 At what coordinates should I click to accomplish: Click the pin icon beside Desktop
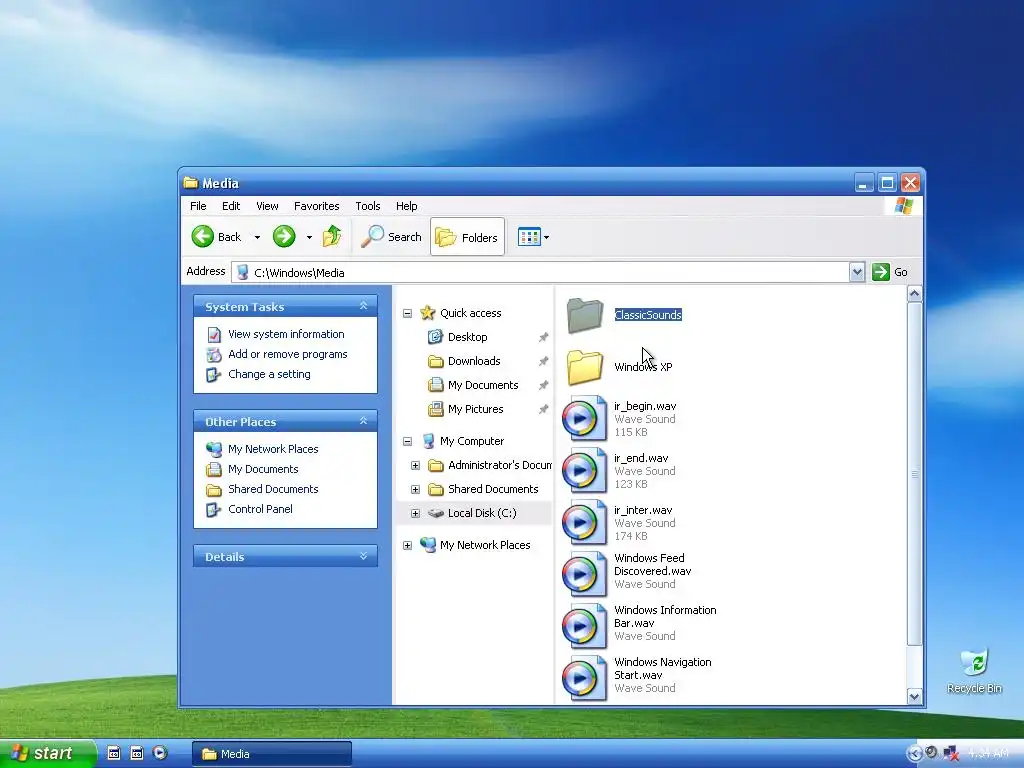tap(543, 337)
